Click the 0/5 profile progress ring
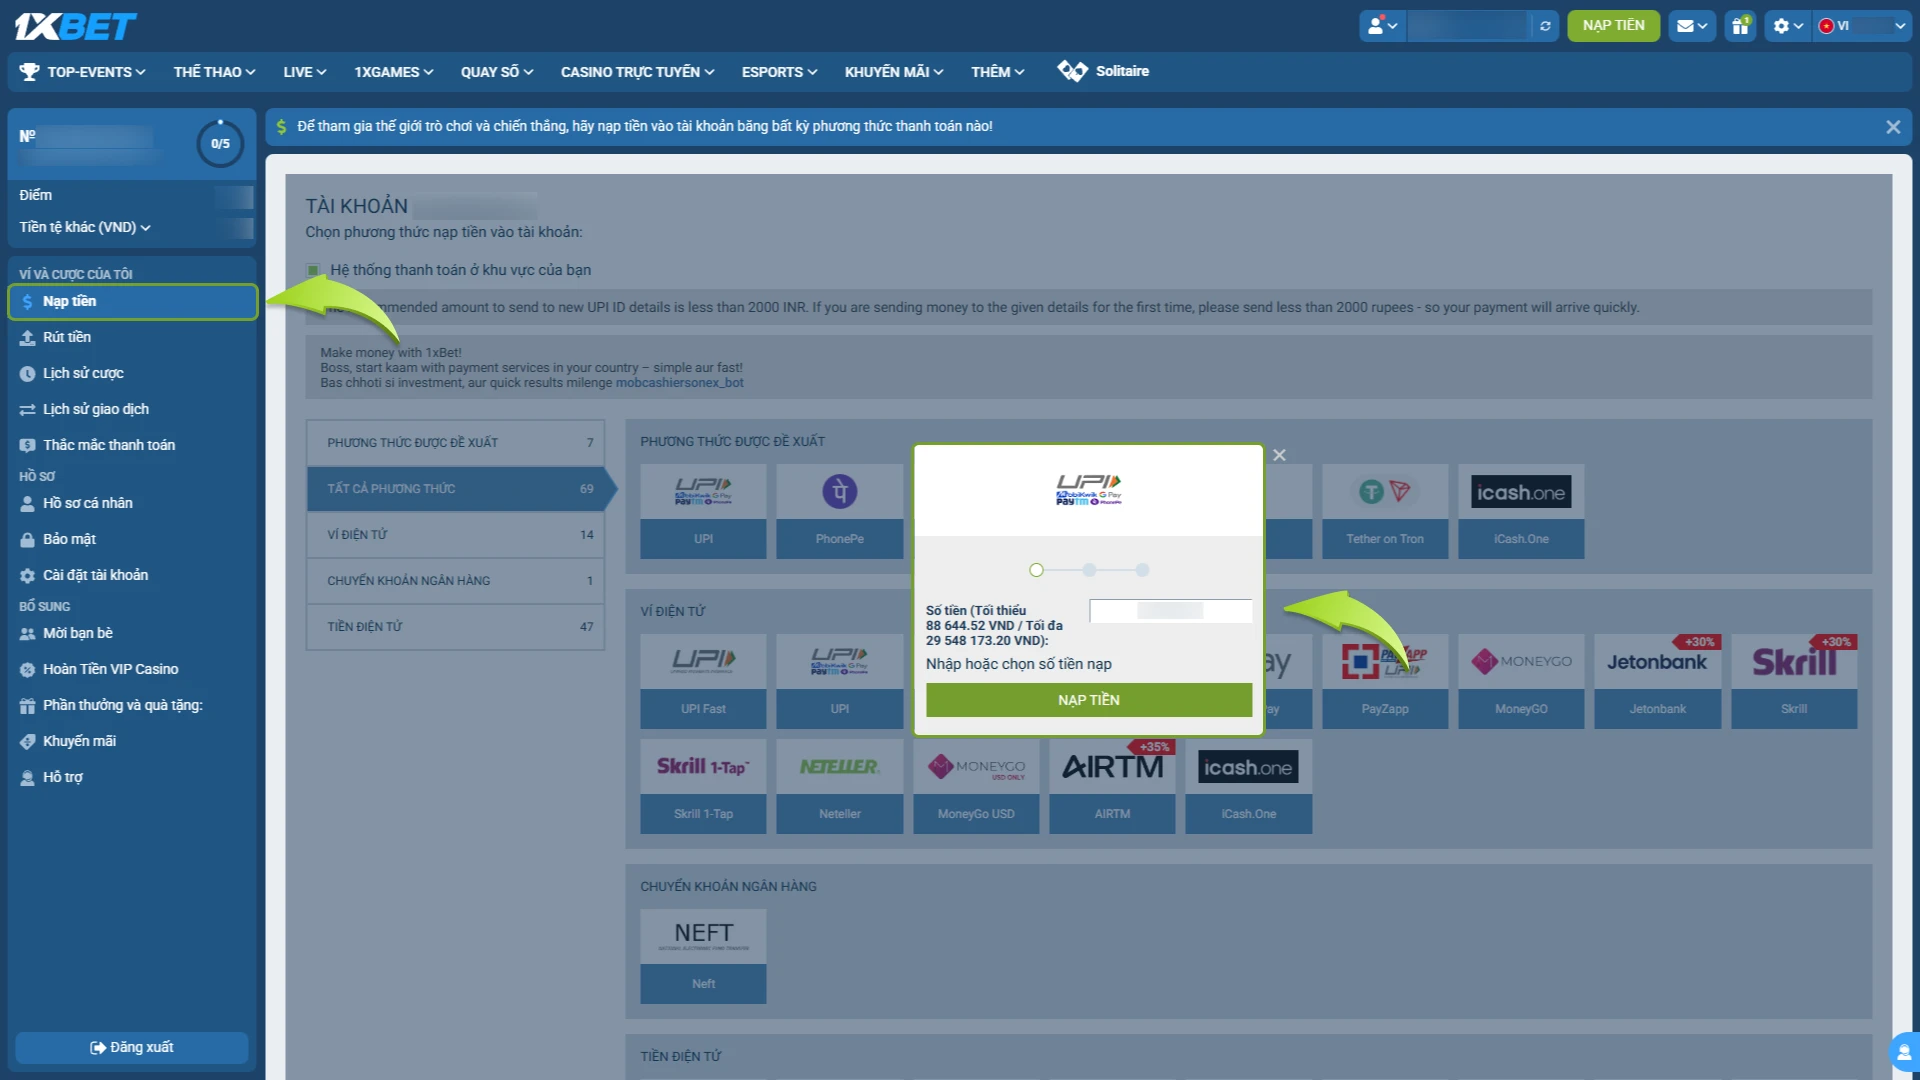Viewport: 1920px width, 1080px height. point(220,144)
